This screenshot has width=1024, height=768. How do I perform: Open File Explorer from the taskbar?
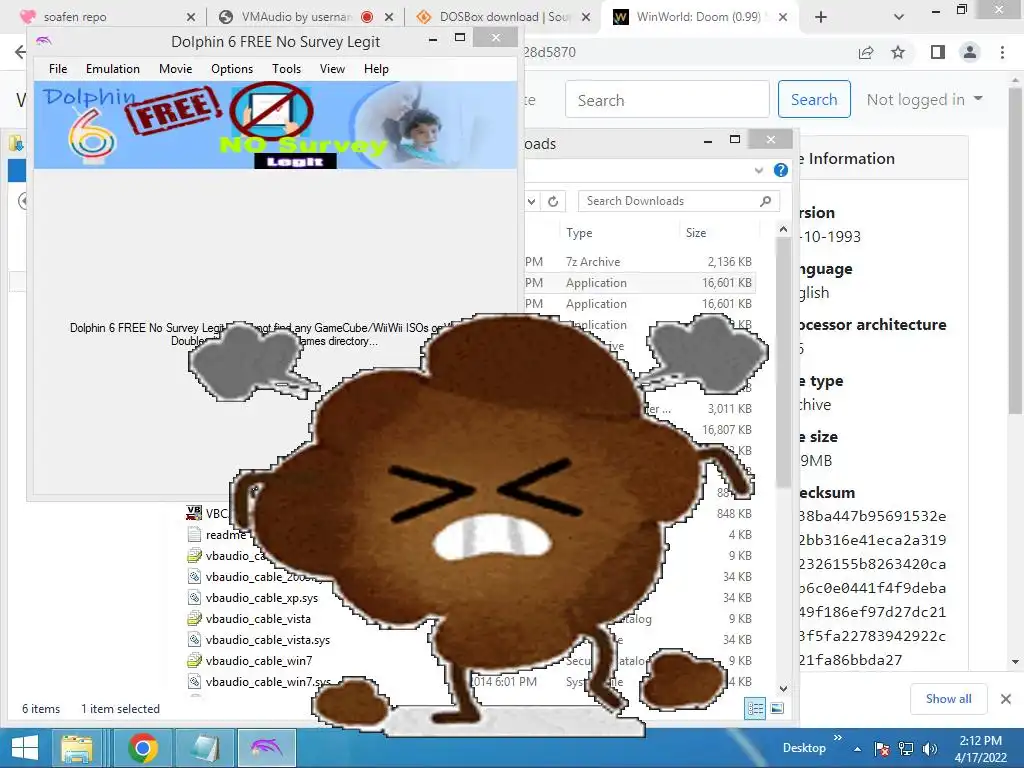coord(77,748)
